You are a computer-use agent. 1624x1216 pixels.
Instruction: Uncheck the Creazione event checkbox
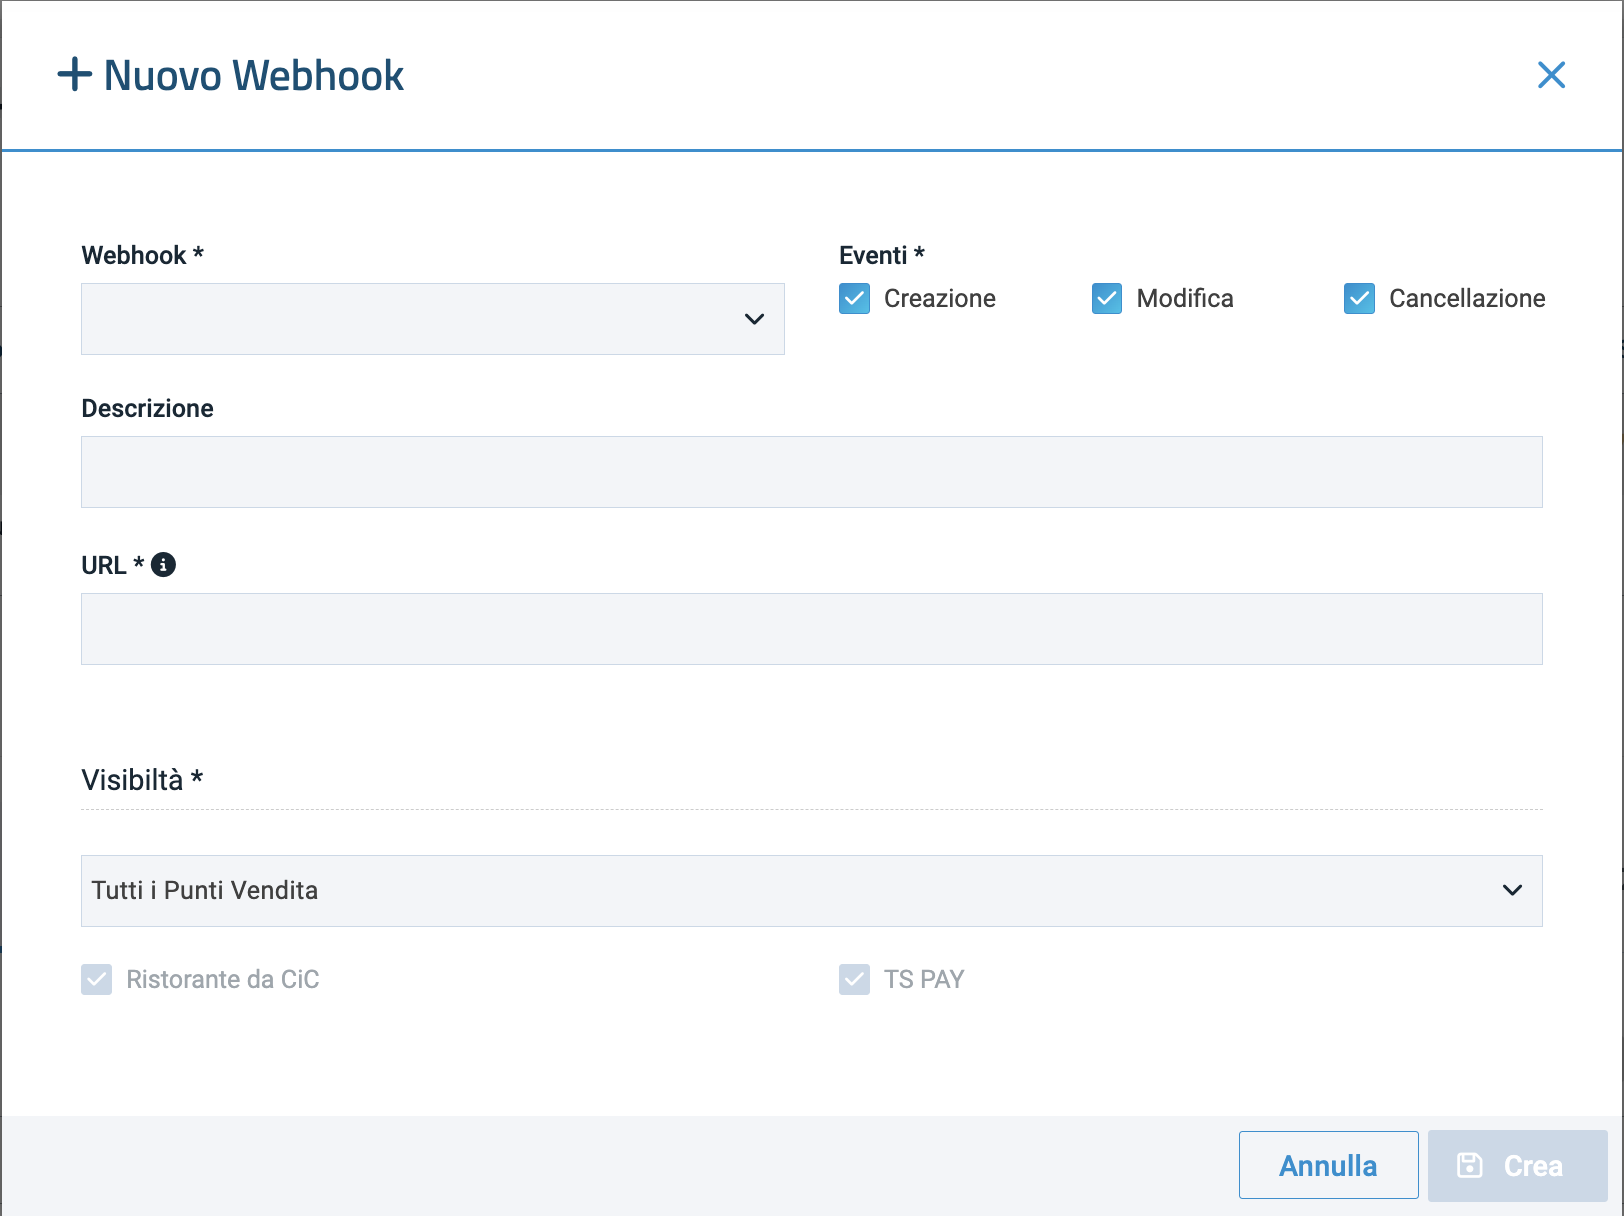(x=854, y=299)
